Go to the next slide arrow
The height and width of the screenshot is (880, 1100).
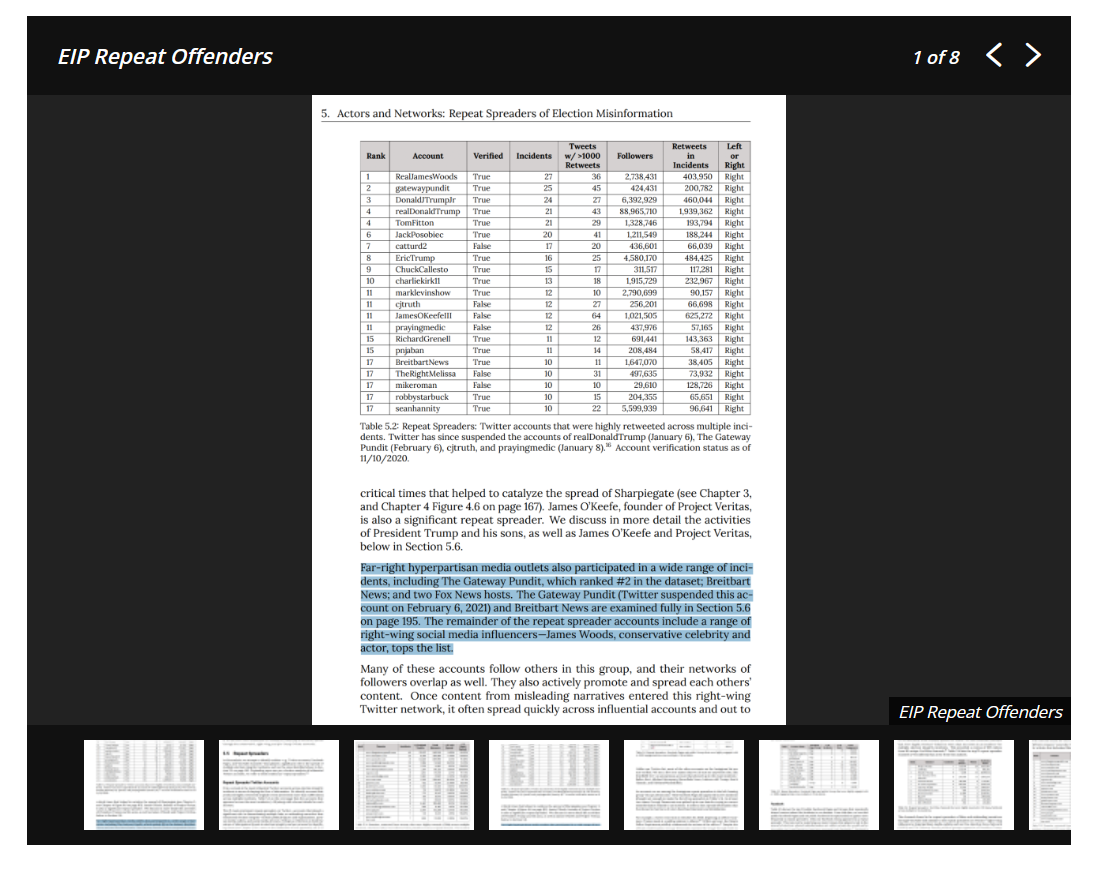tap(1033, 55)
